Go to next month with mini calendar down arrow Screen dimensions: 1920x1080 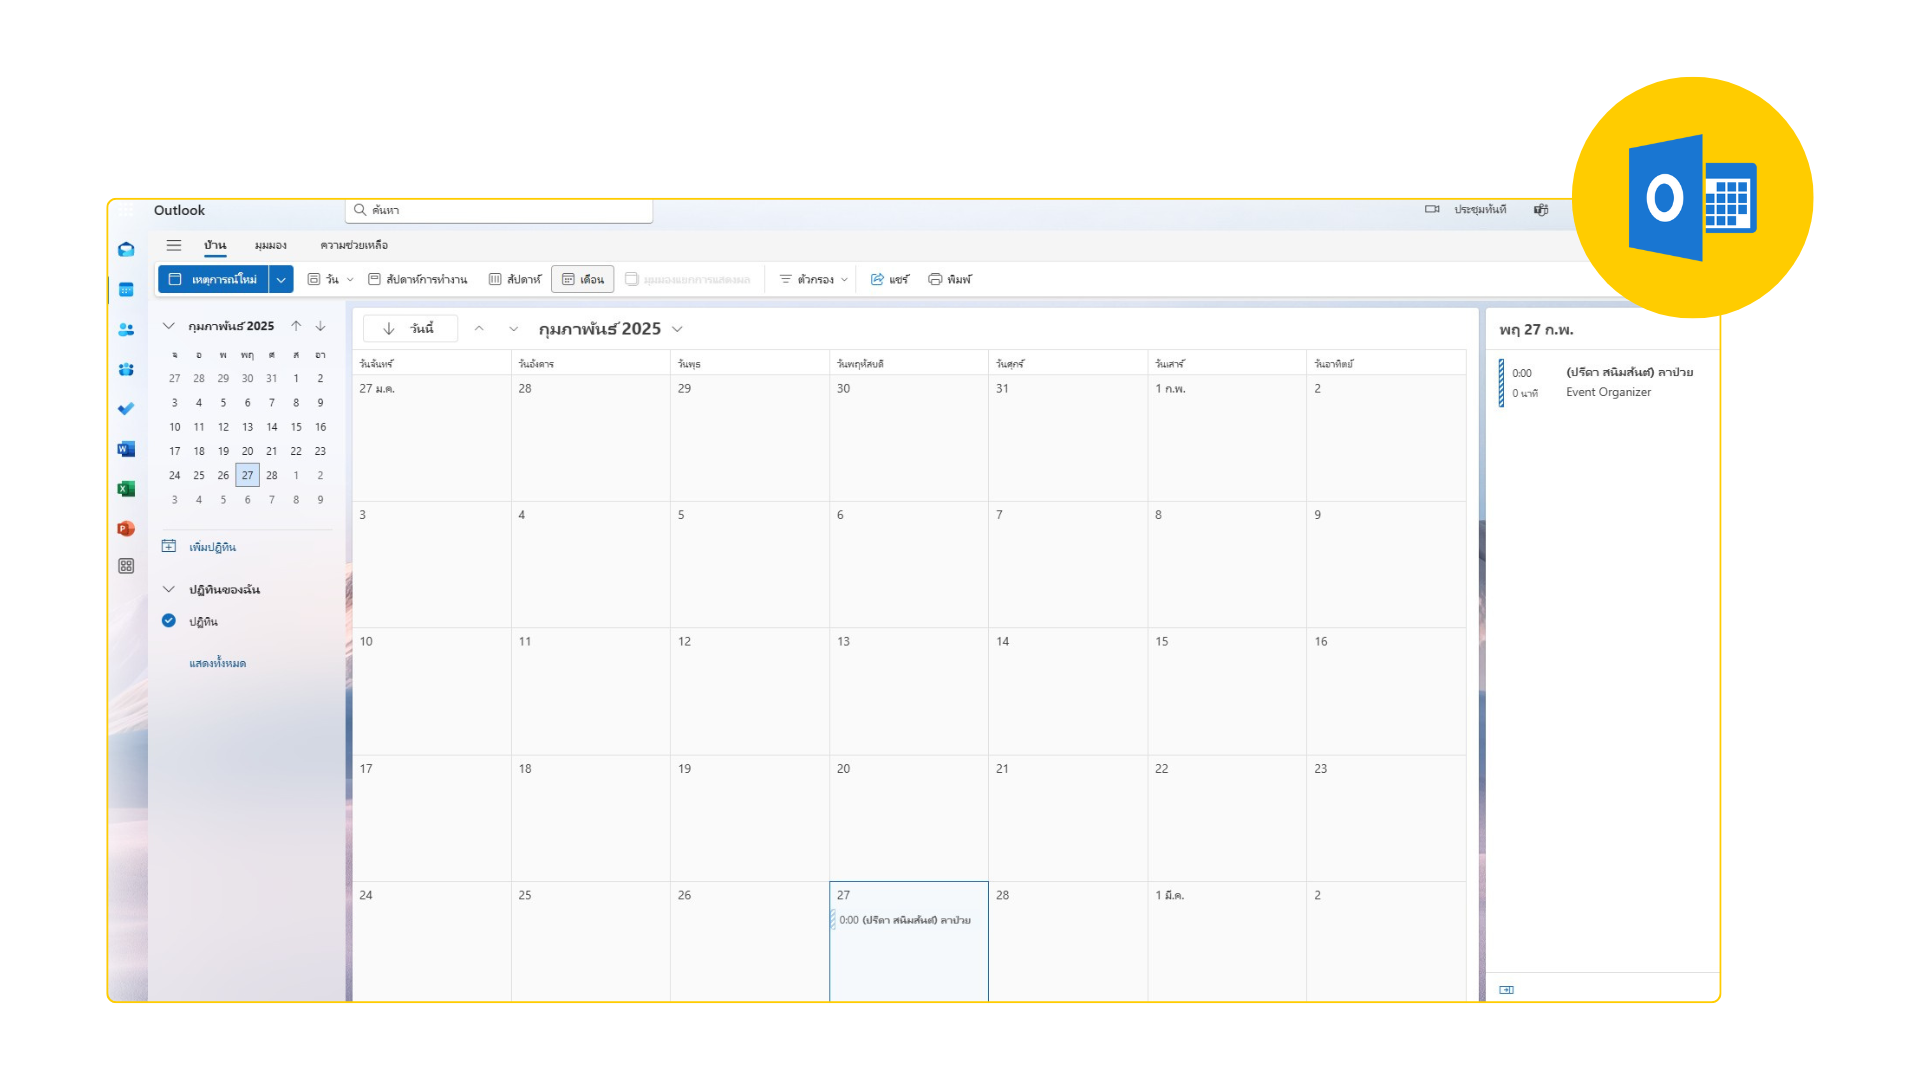[320, 326]
